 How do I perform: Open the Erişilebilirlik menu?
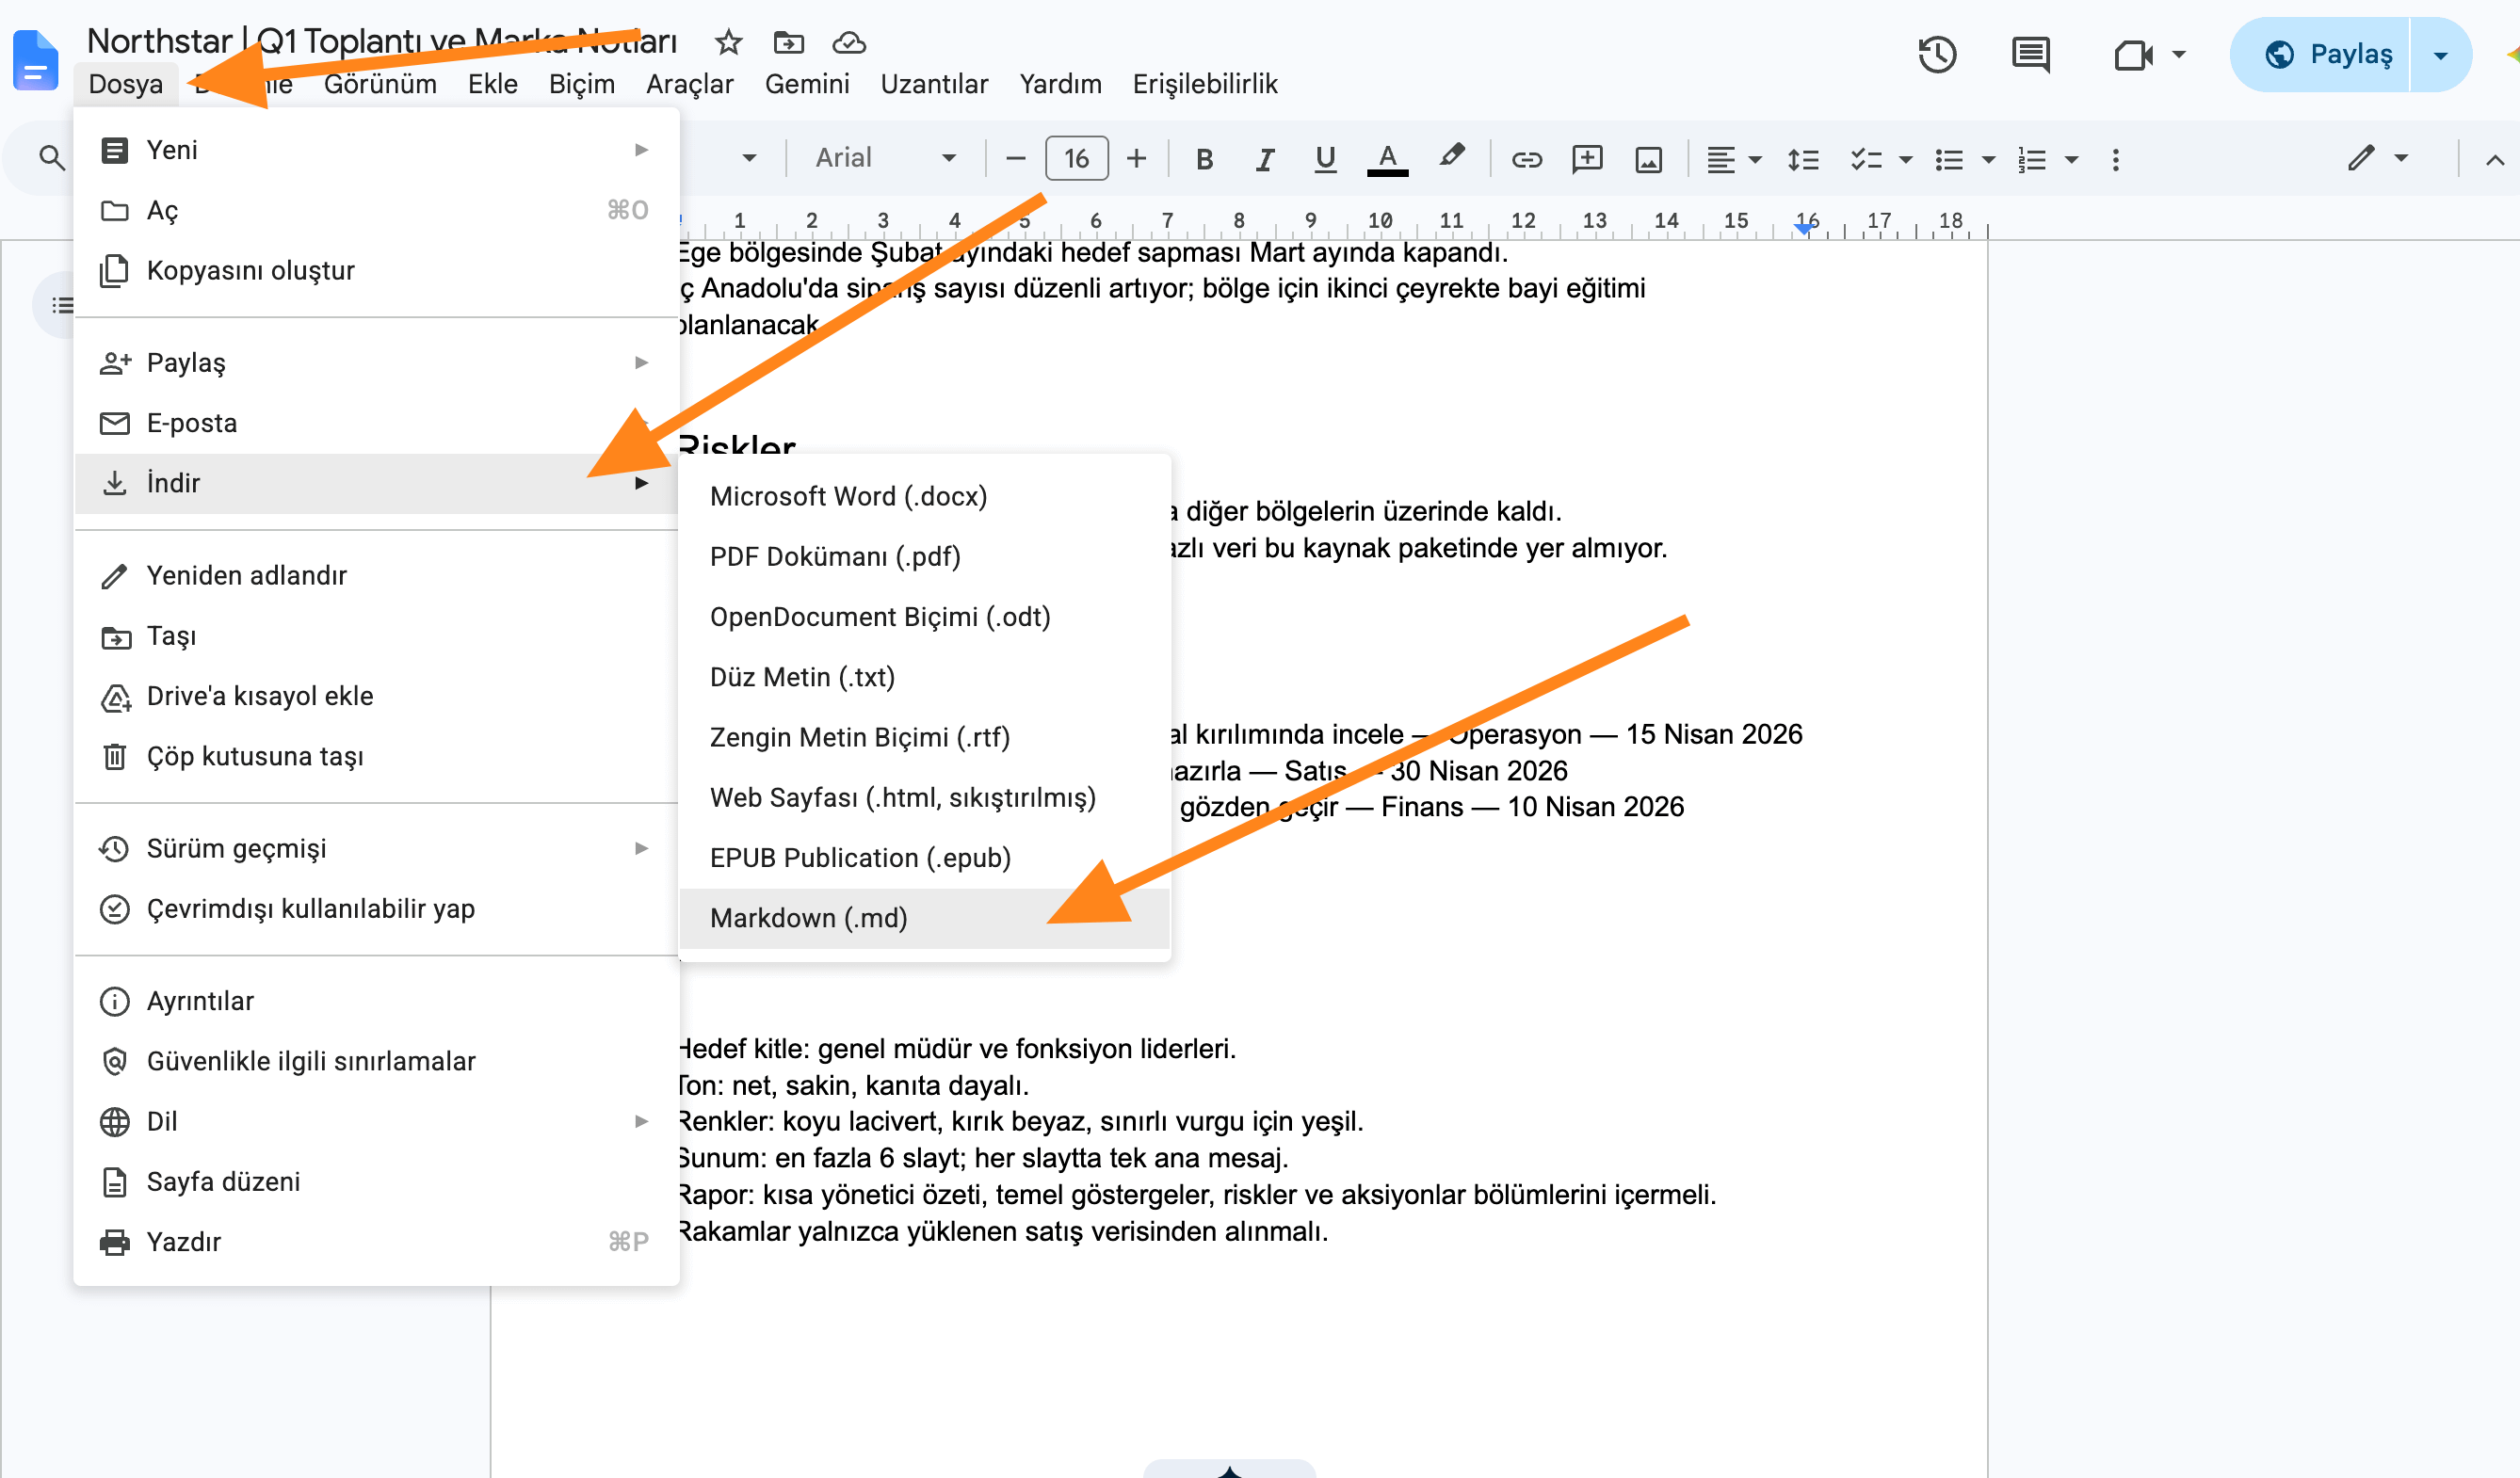[1204, 84]
